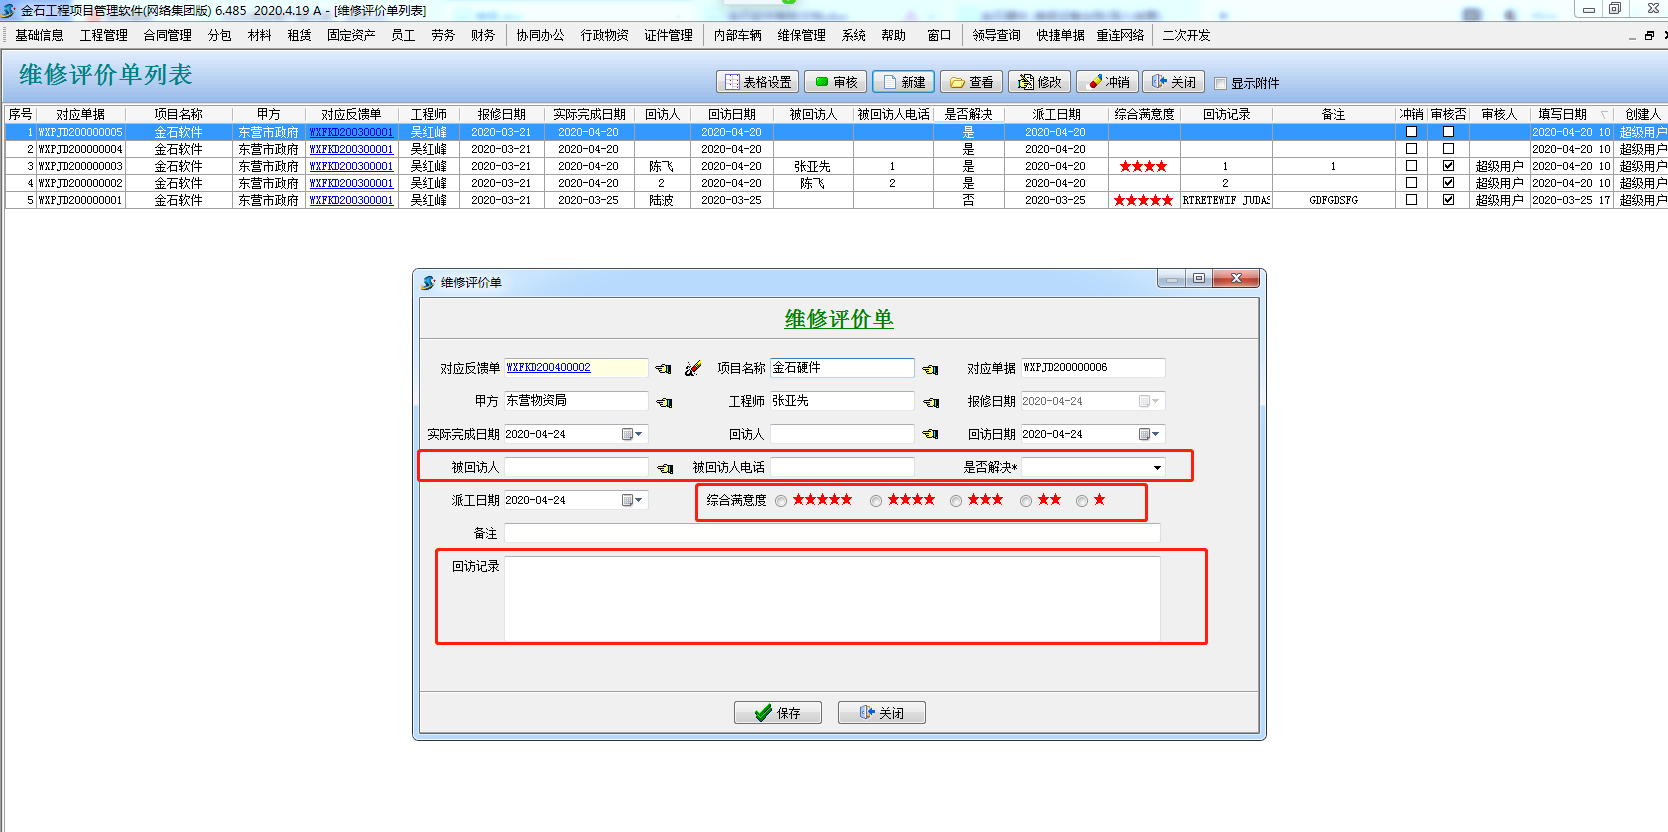Click the lookup icon beside 被回访人 field
This screenshot has height=832, width=1668.
(664, 468)
